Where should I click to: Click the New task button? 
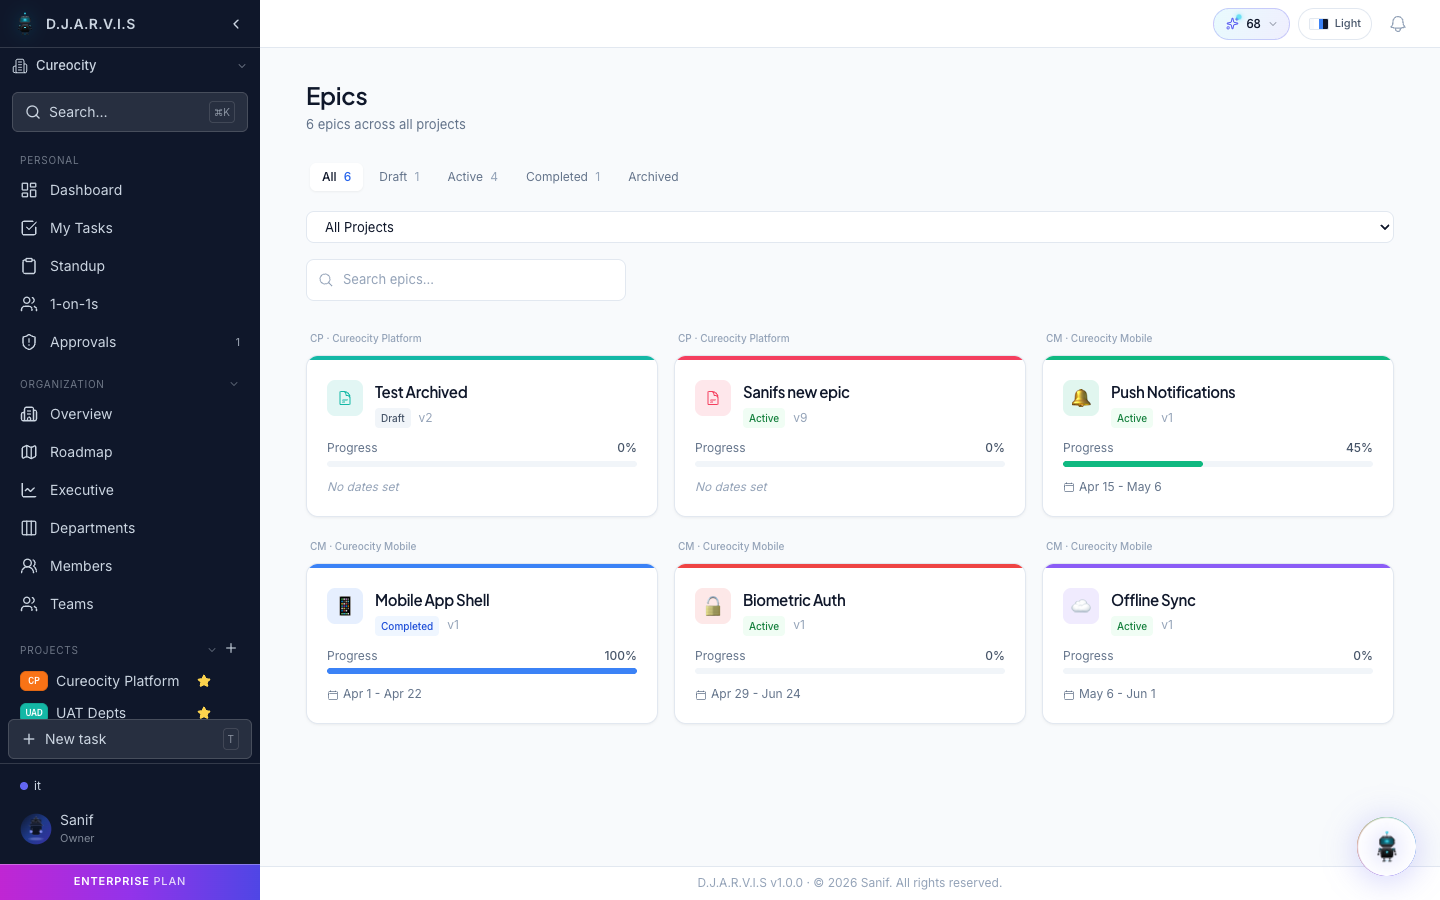pyautogui.click(x=130, y=739)
